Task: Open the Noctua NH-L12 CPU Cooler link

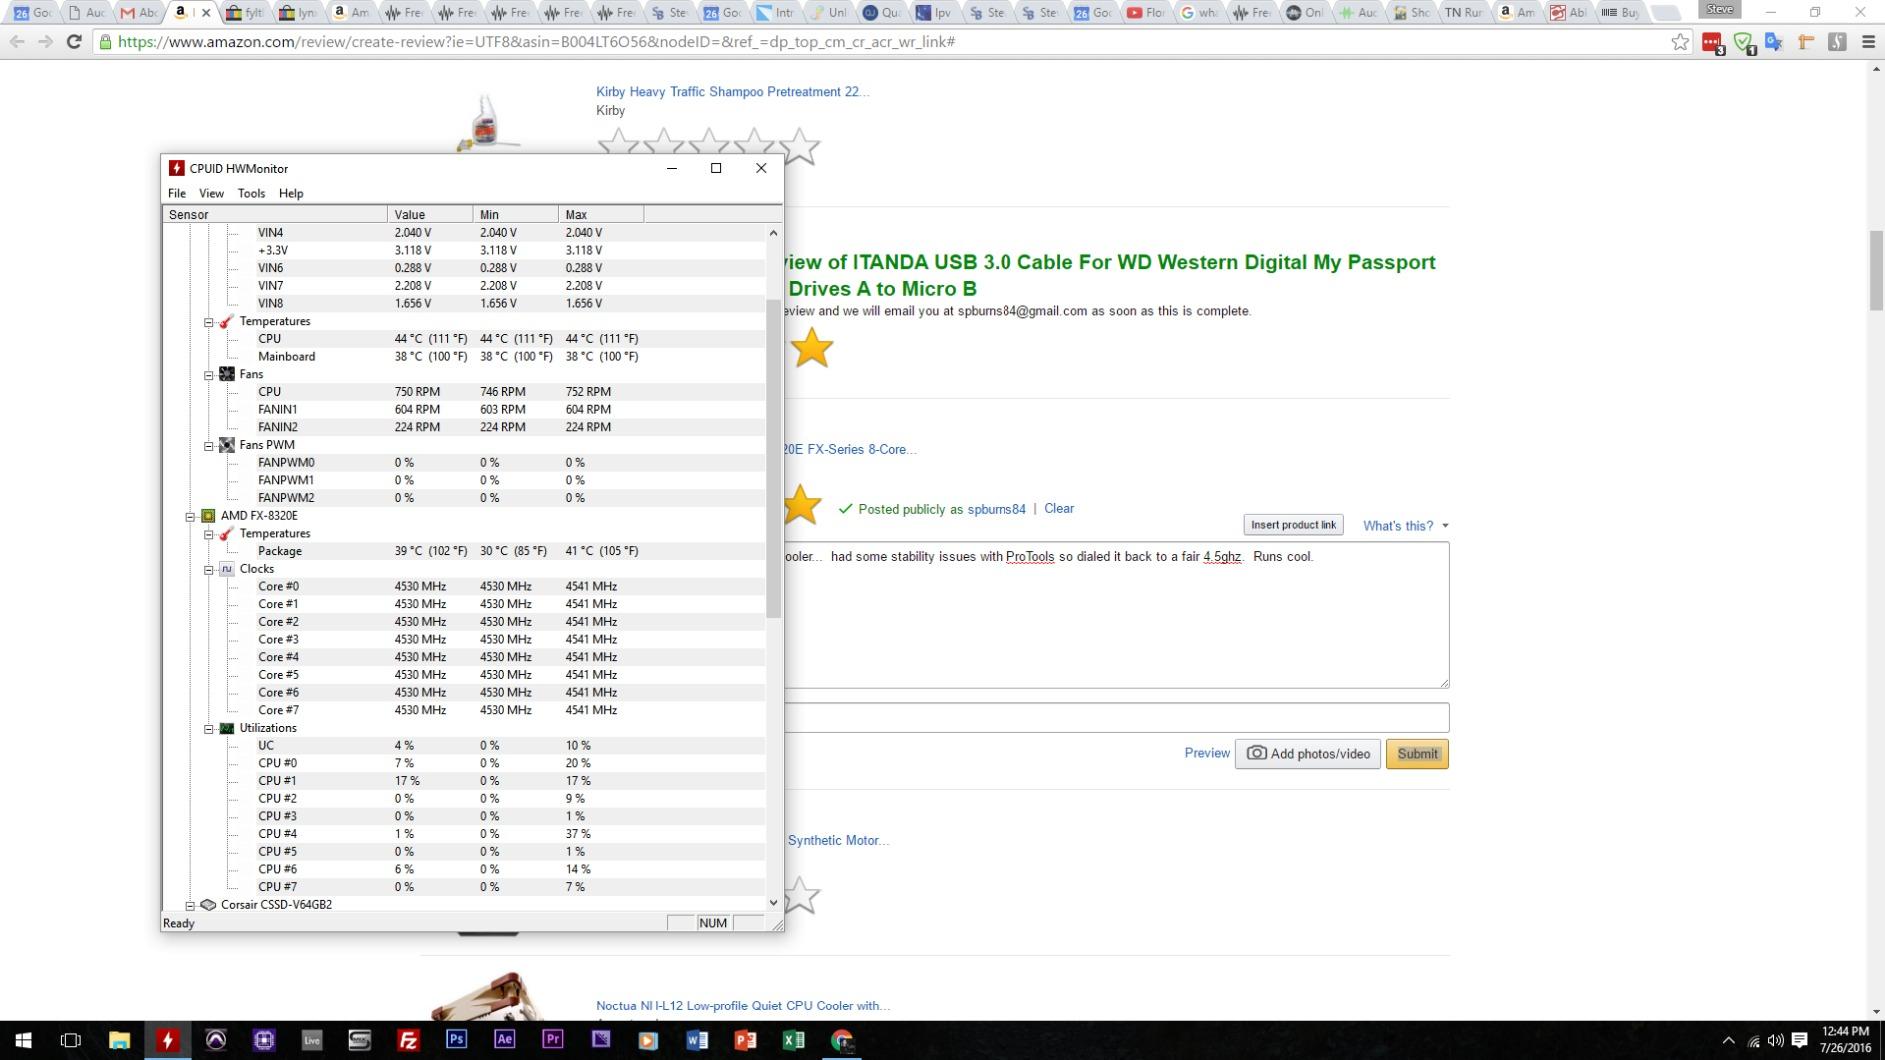Action: pos(743,1006)
